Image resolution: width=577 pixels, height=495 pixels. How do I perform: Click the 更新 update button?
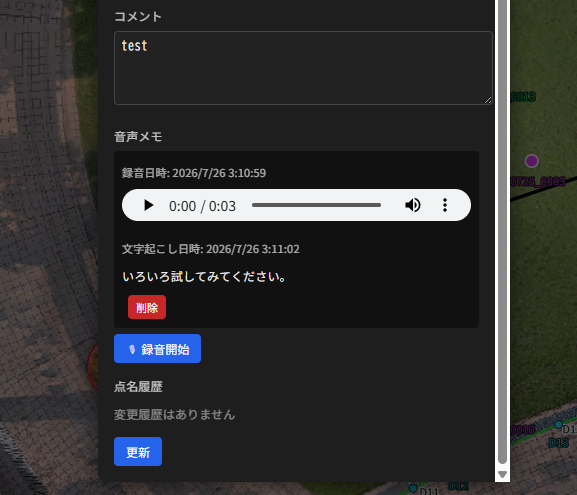pos(138,452)
